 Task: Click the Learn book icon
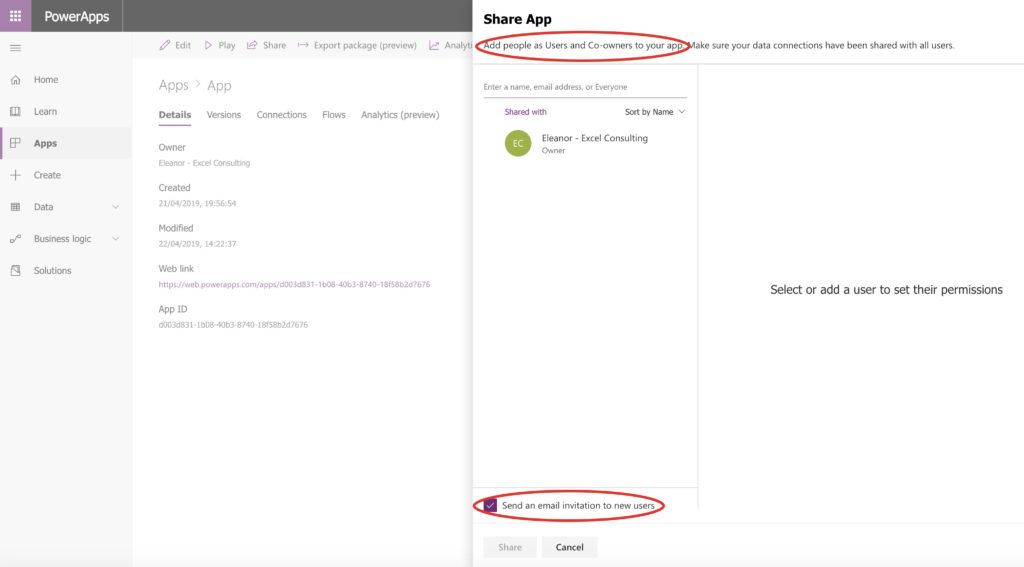(x=16, y=112)
